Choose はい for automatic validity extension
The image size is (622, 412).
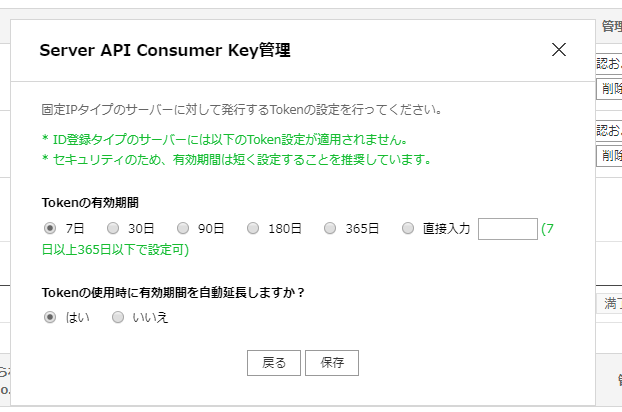(50, 317)
